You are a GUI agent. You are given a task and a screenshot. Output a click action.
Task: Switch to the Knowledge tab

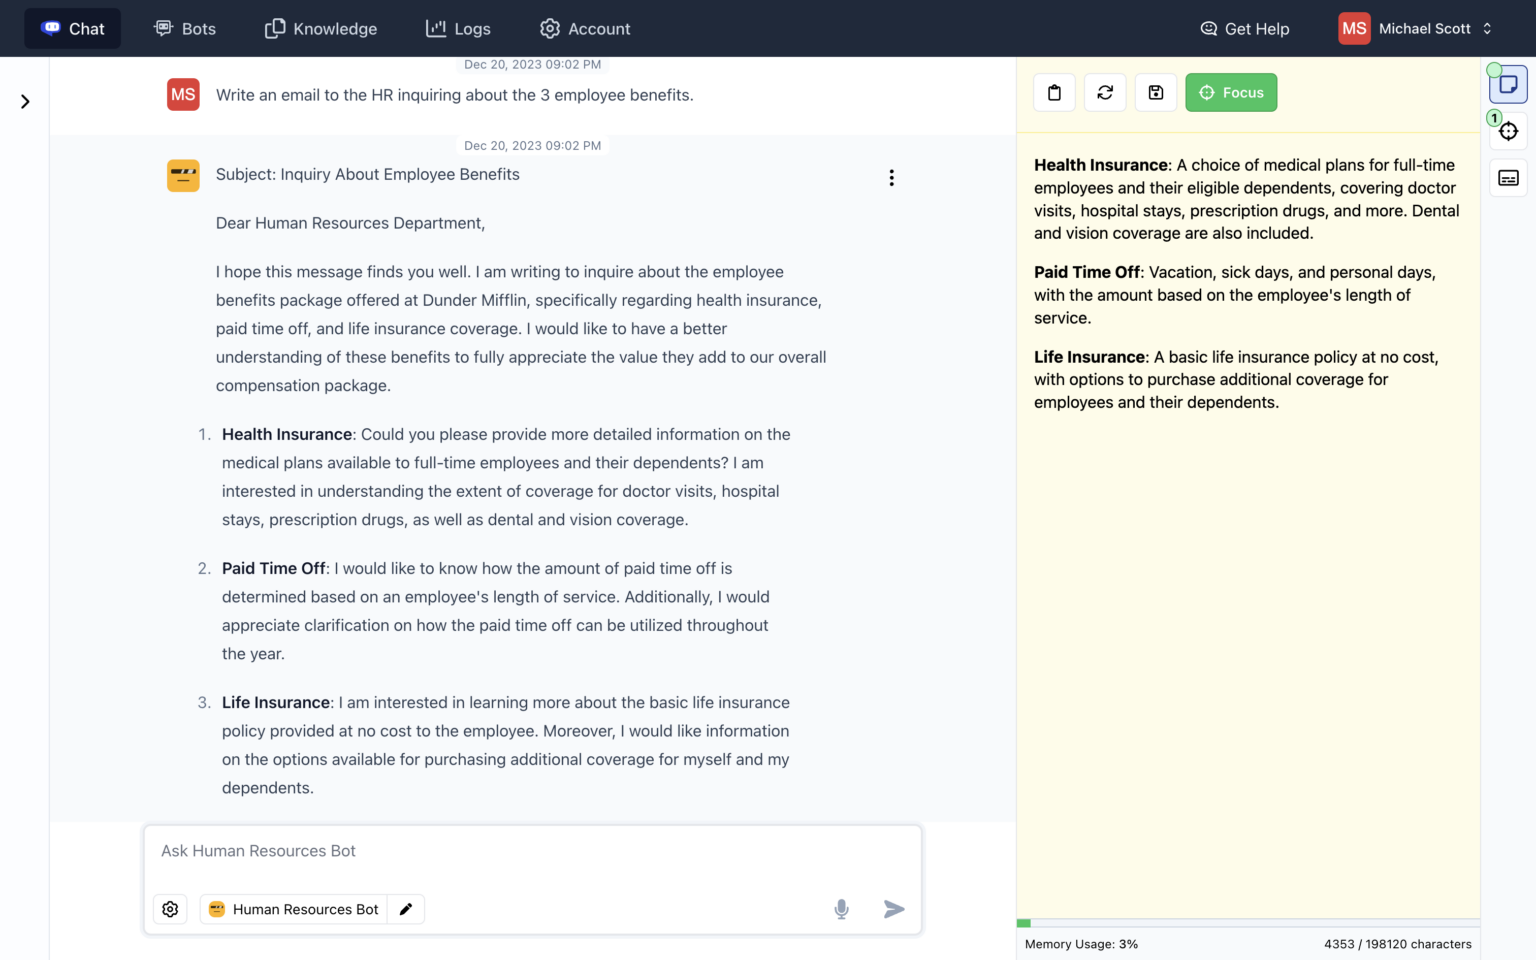[x=320, y=28]
